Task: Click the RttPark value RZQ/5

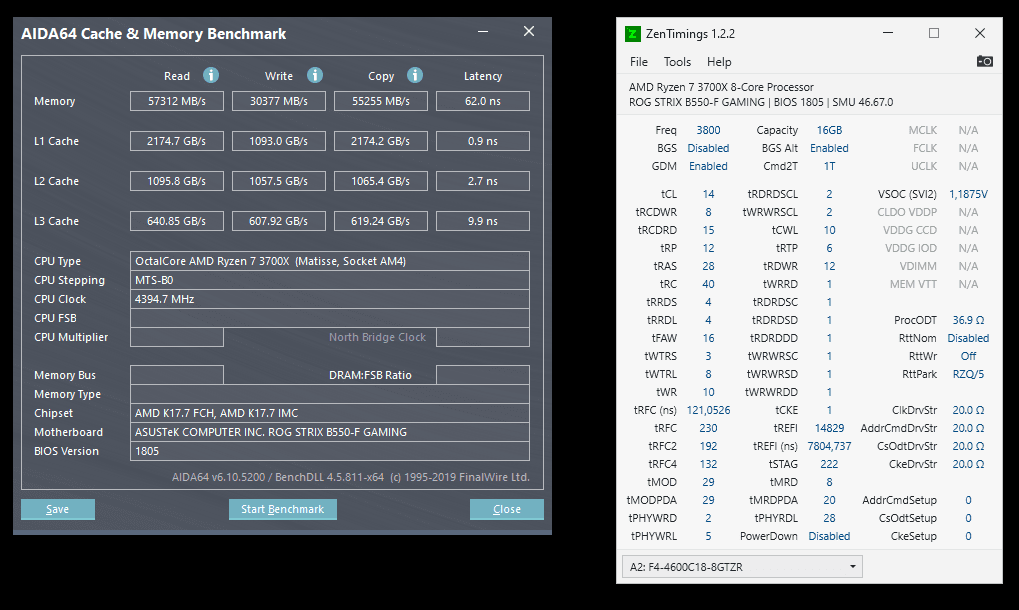Action: [x=968, y=374]
